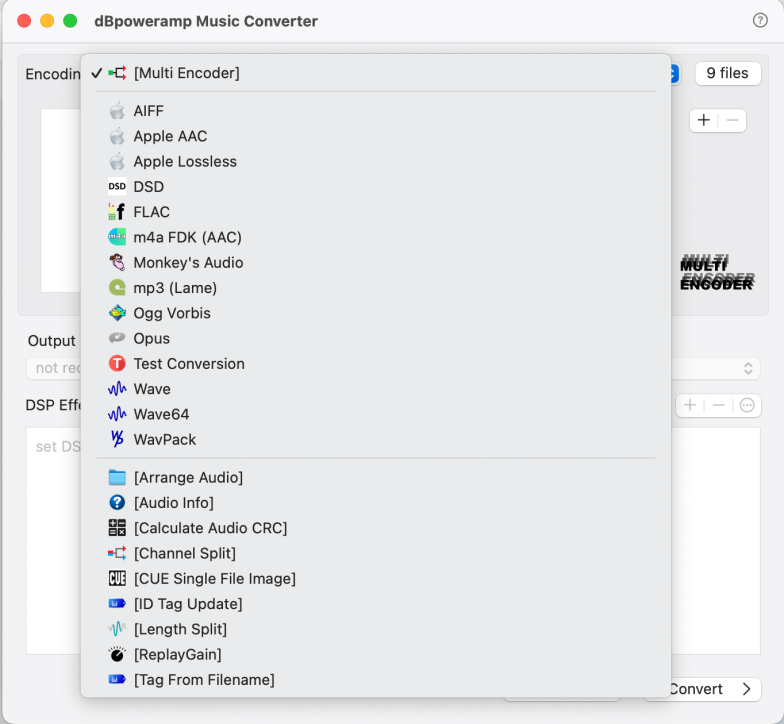Open the Output location dropdown arrows
784x724 pixels.
click(748, 368)
